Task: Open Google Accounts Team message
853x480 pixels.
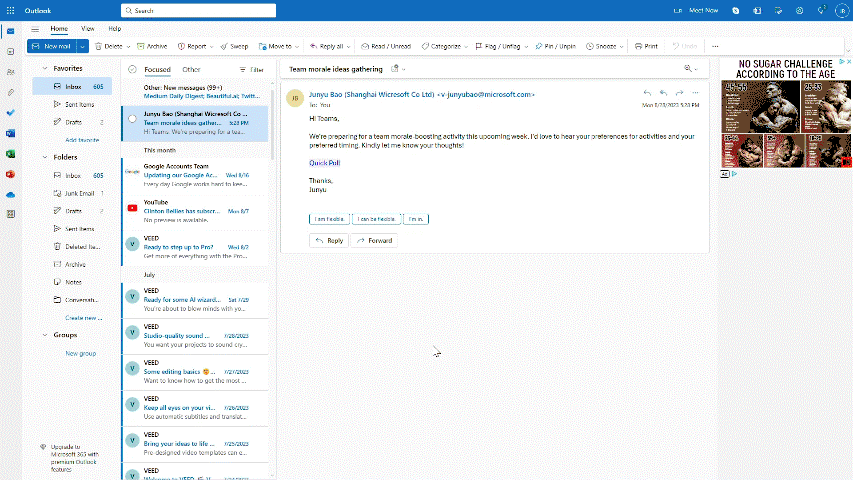Action: [195, 175]
